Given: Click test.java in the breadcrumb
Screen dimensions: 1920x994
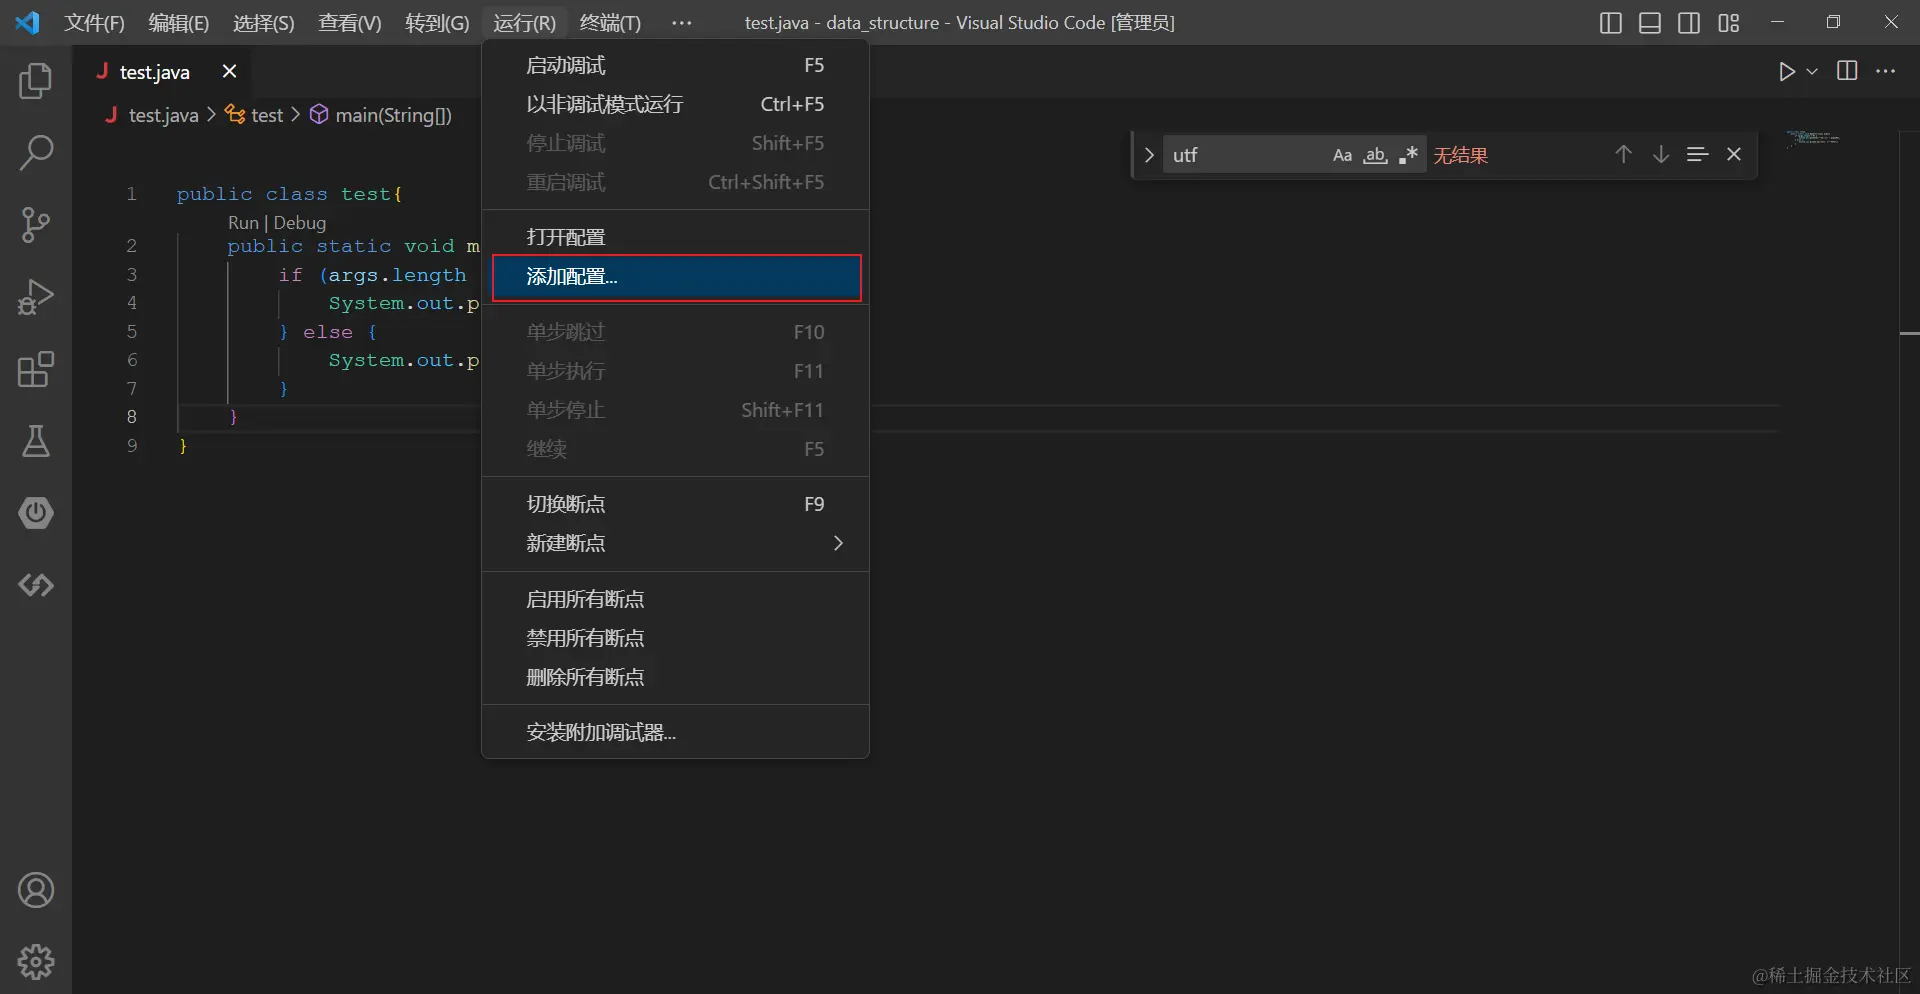Looking at the screenshot, I should click(x=164, y=115).
